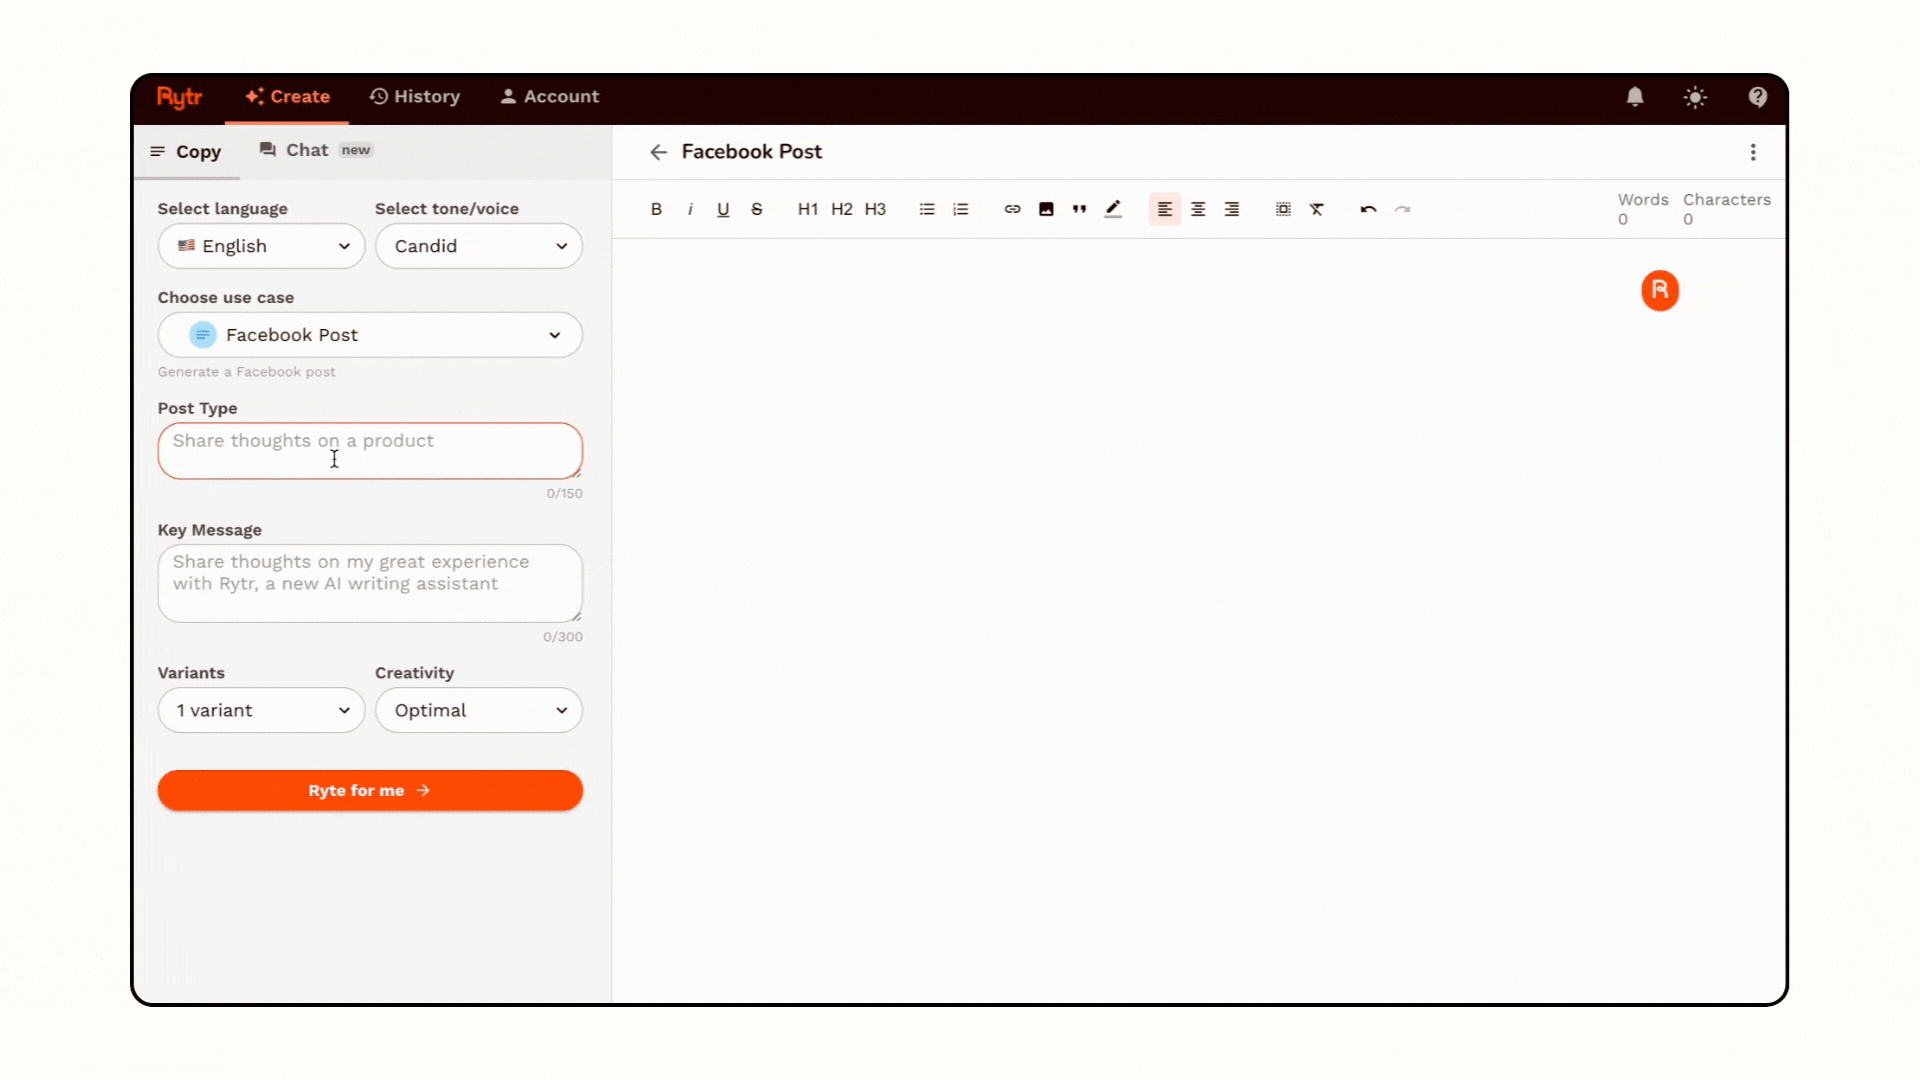
Task: Toggle underline formatting
Action: [723, 209]
